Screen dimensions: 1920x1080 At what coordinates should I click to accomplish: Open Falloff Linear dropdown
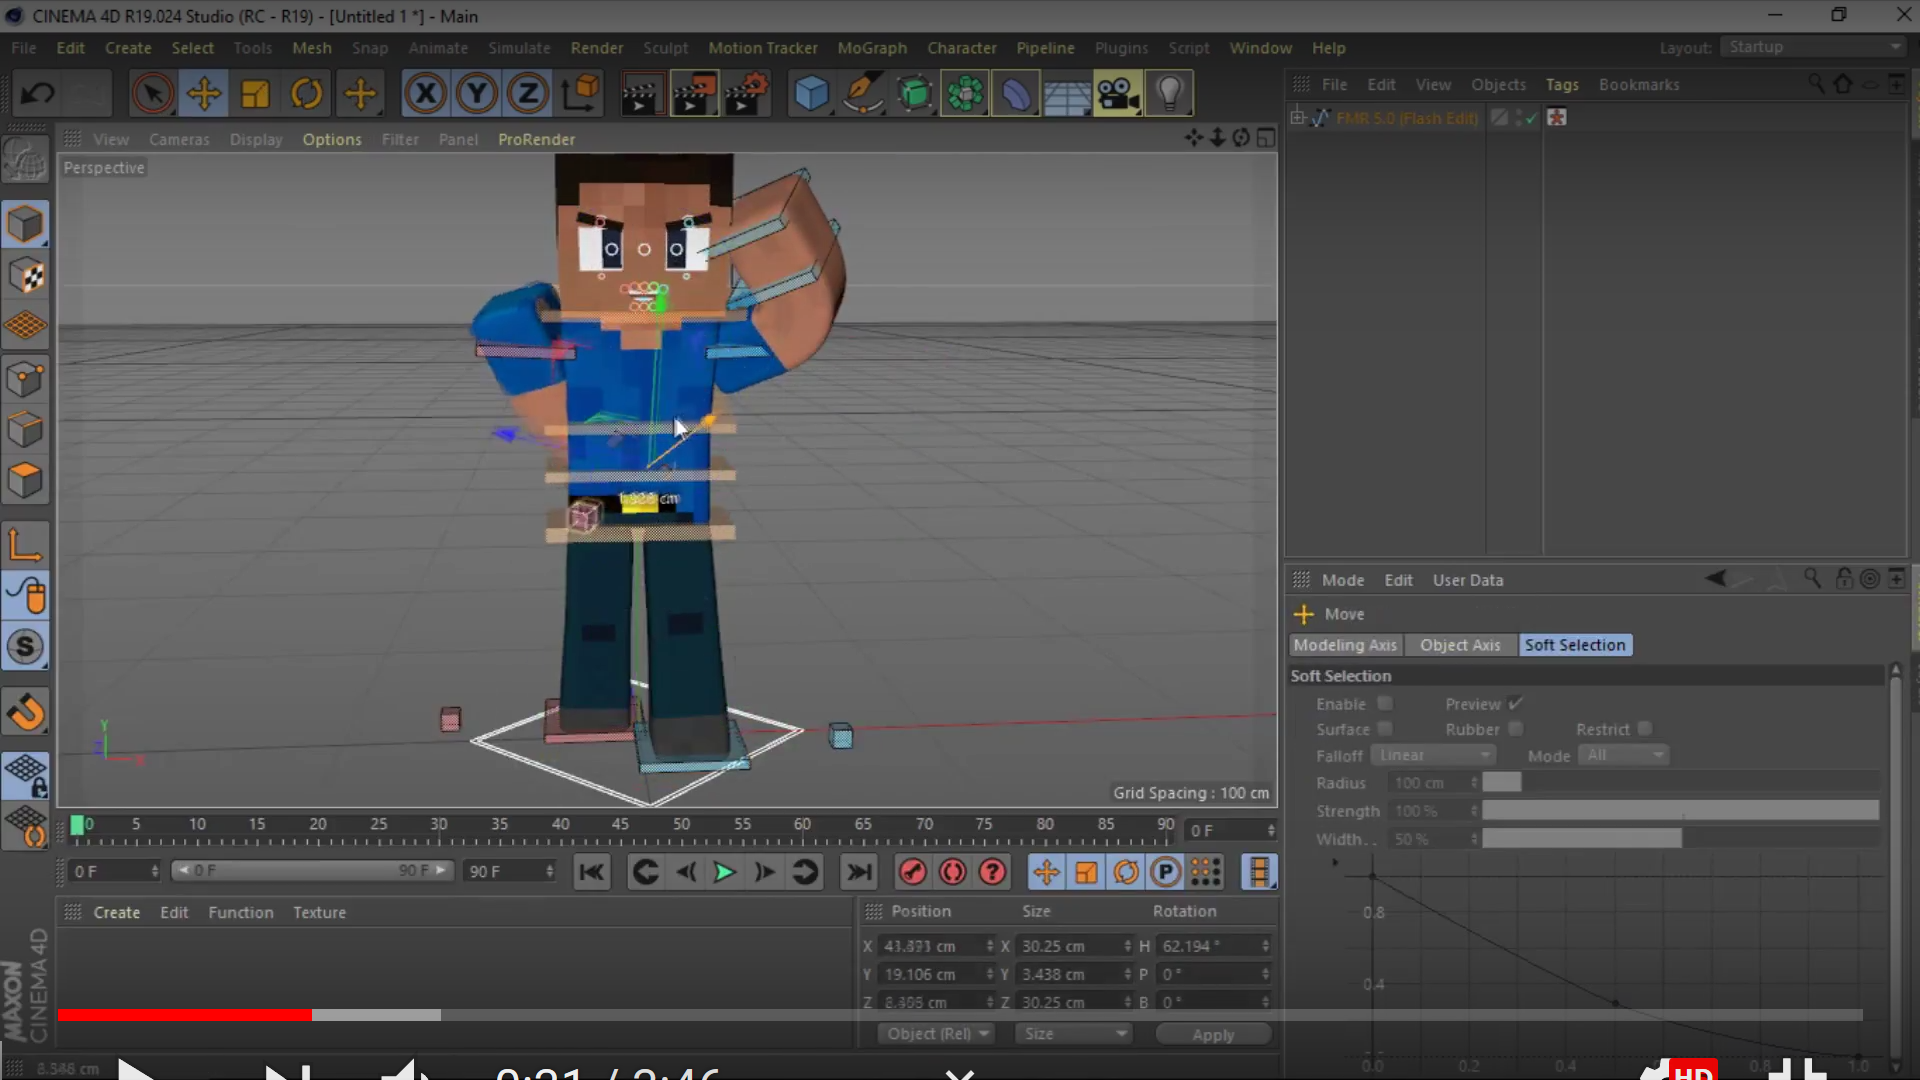(1434, 755)
